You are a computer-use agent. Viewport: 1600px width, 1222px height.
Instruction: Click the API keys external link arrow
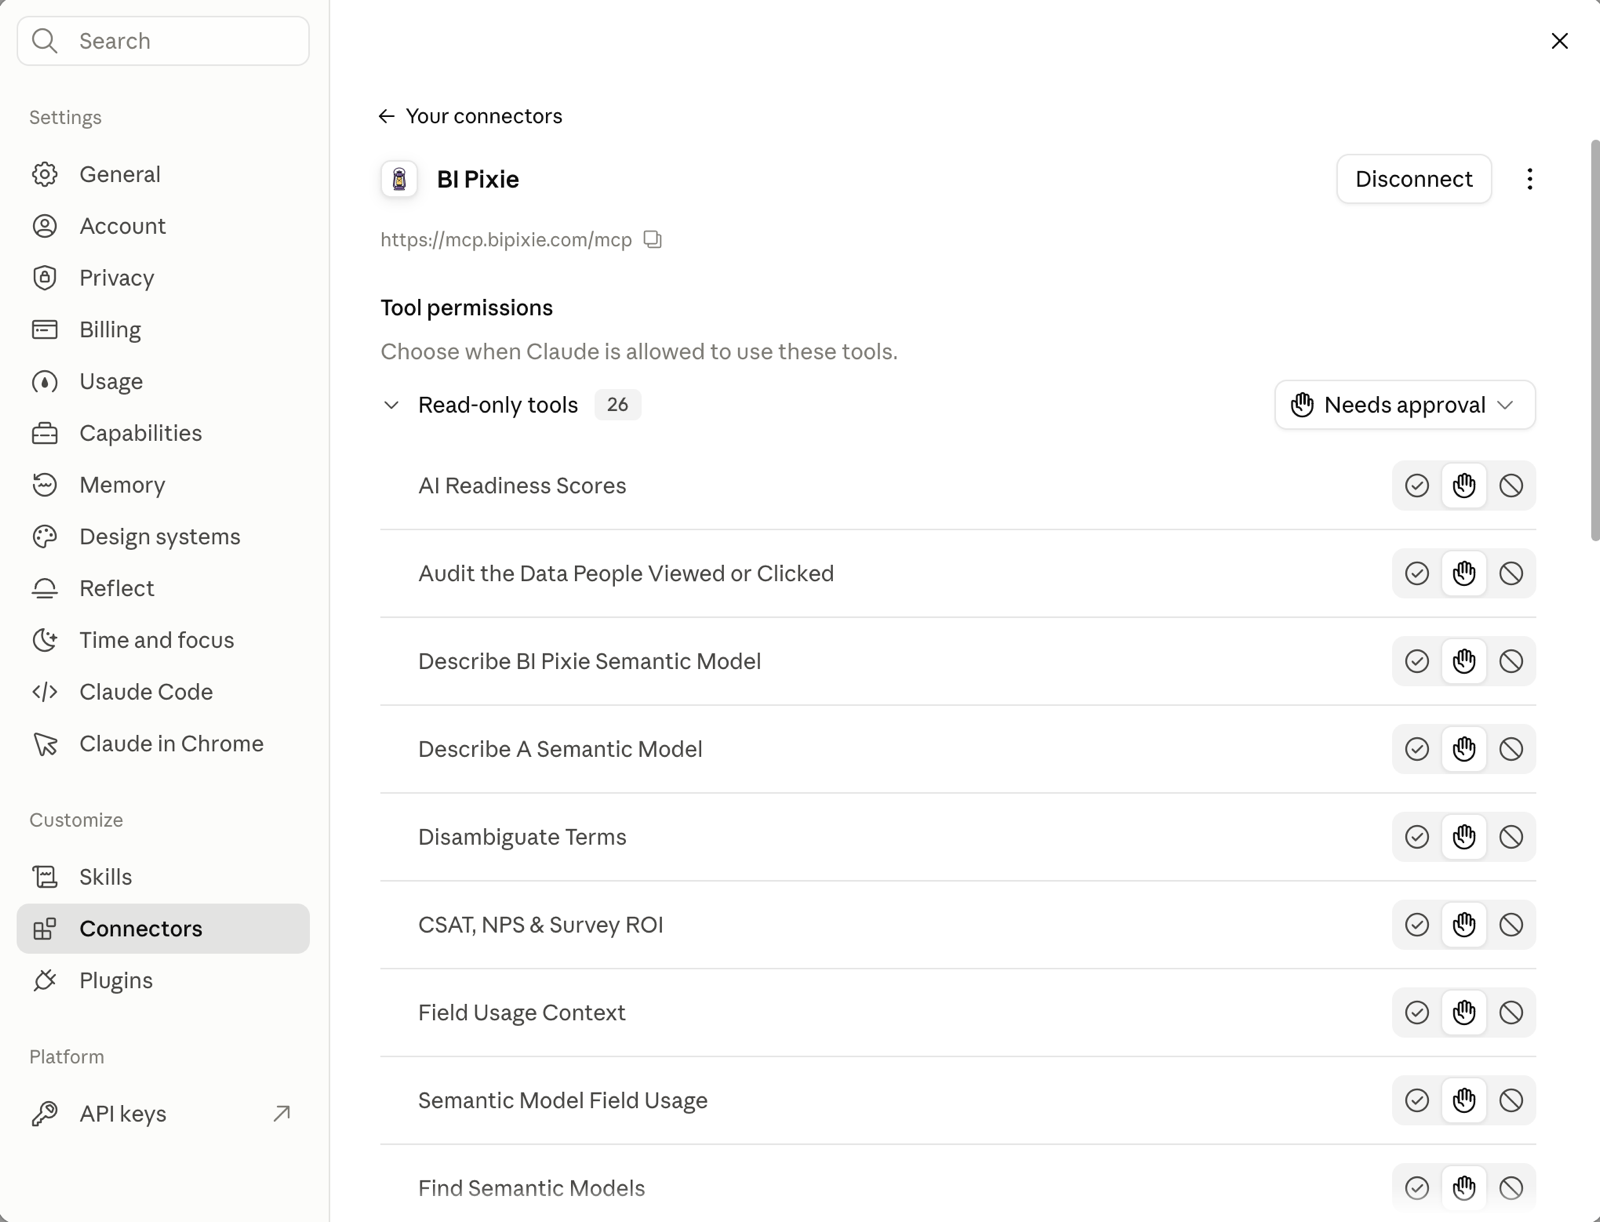pos(282,1113)
